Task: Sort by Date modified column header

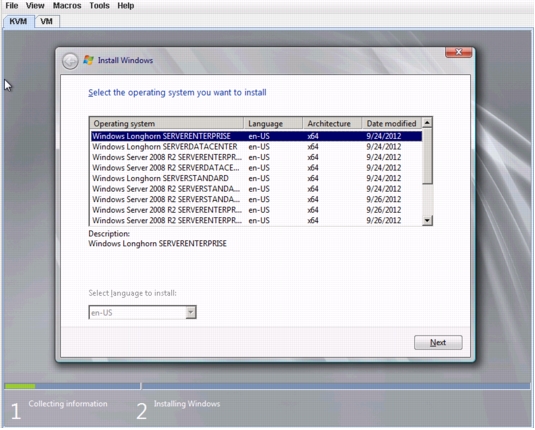Action: [x=392, y=123]
